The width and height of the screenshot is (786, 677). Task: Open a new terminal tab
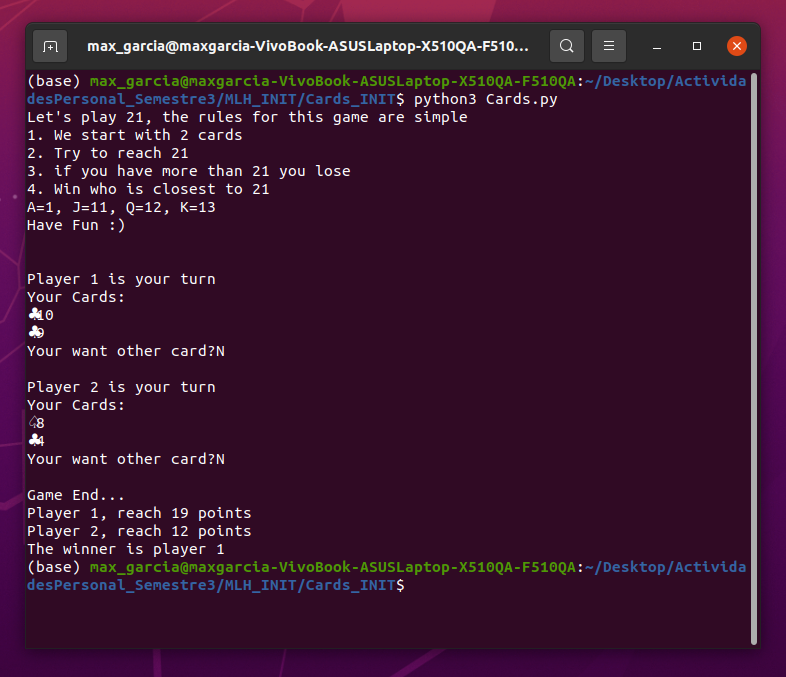(50, 46)
